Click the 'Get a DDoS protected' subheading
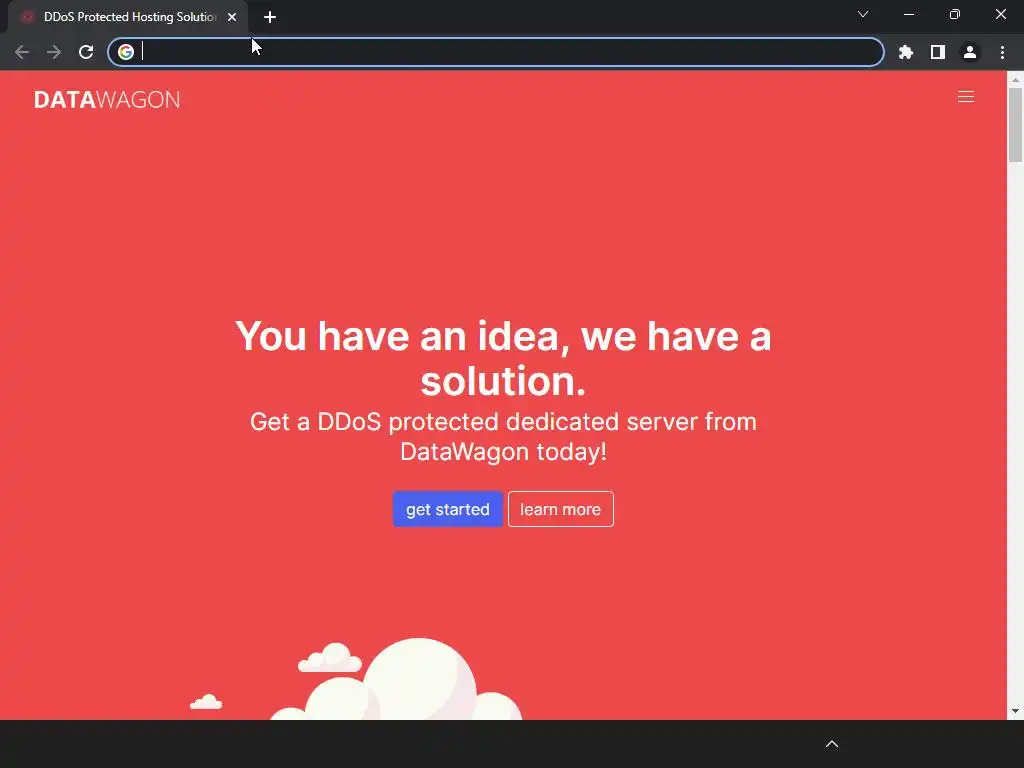Image resolution: width=1024 pixels, height=768 pixels. (x=503, y=436)
